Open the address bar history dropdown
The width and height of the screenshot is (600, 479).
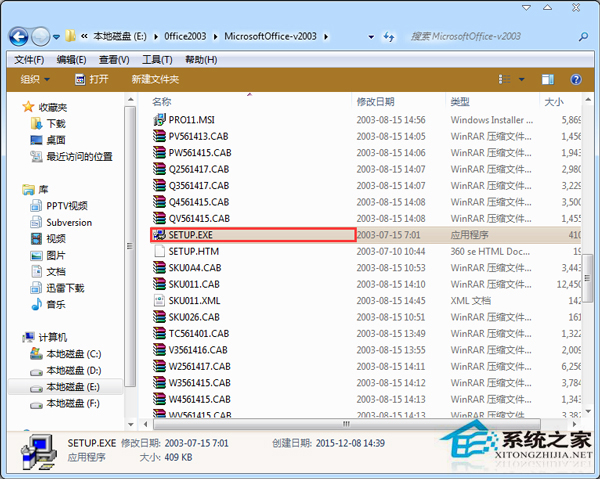371,37
